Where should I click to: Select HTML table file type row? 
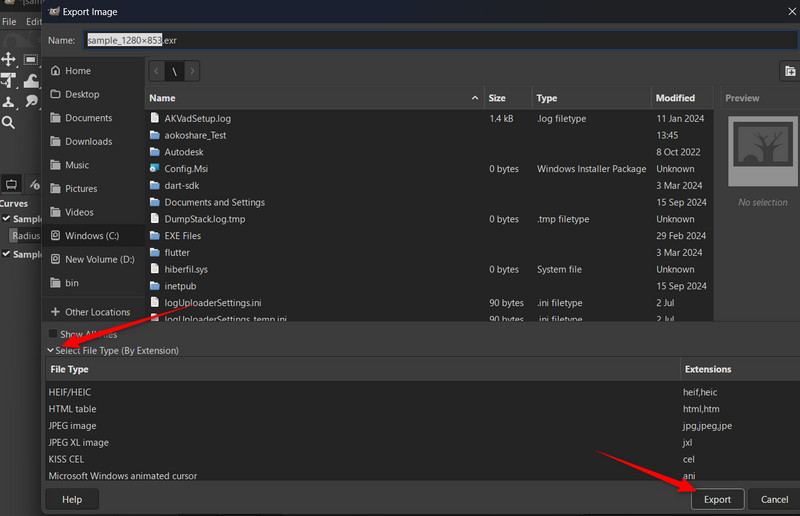(x=422, y=409)
